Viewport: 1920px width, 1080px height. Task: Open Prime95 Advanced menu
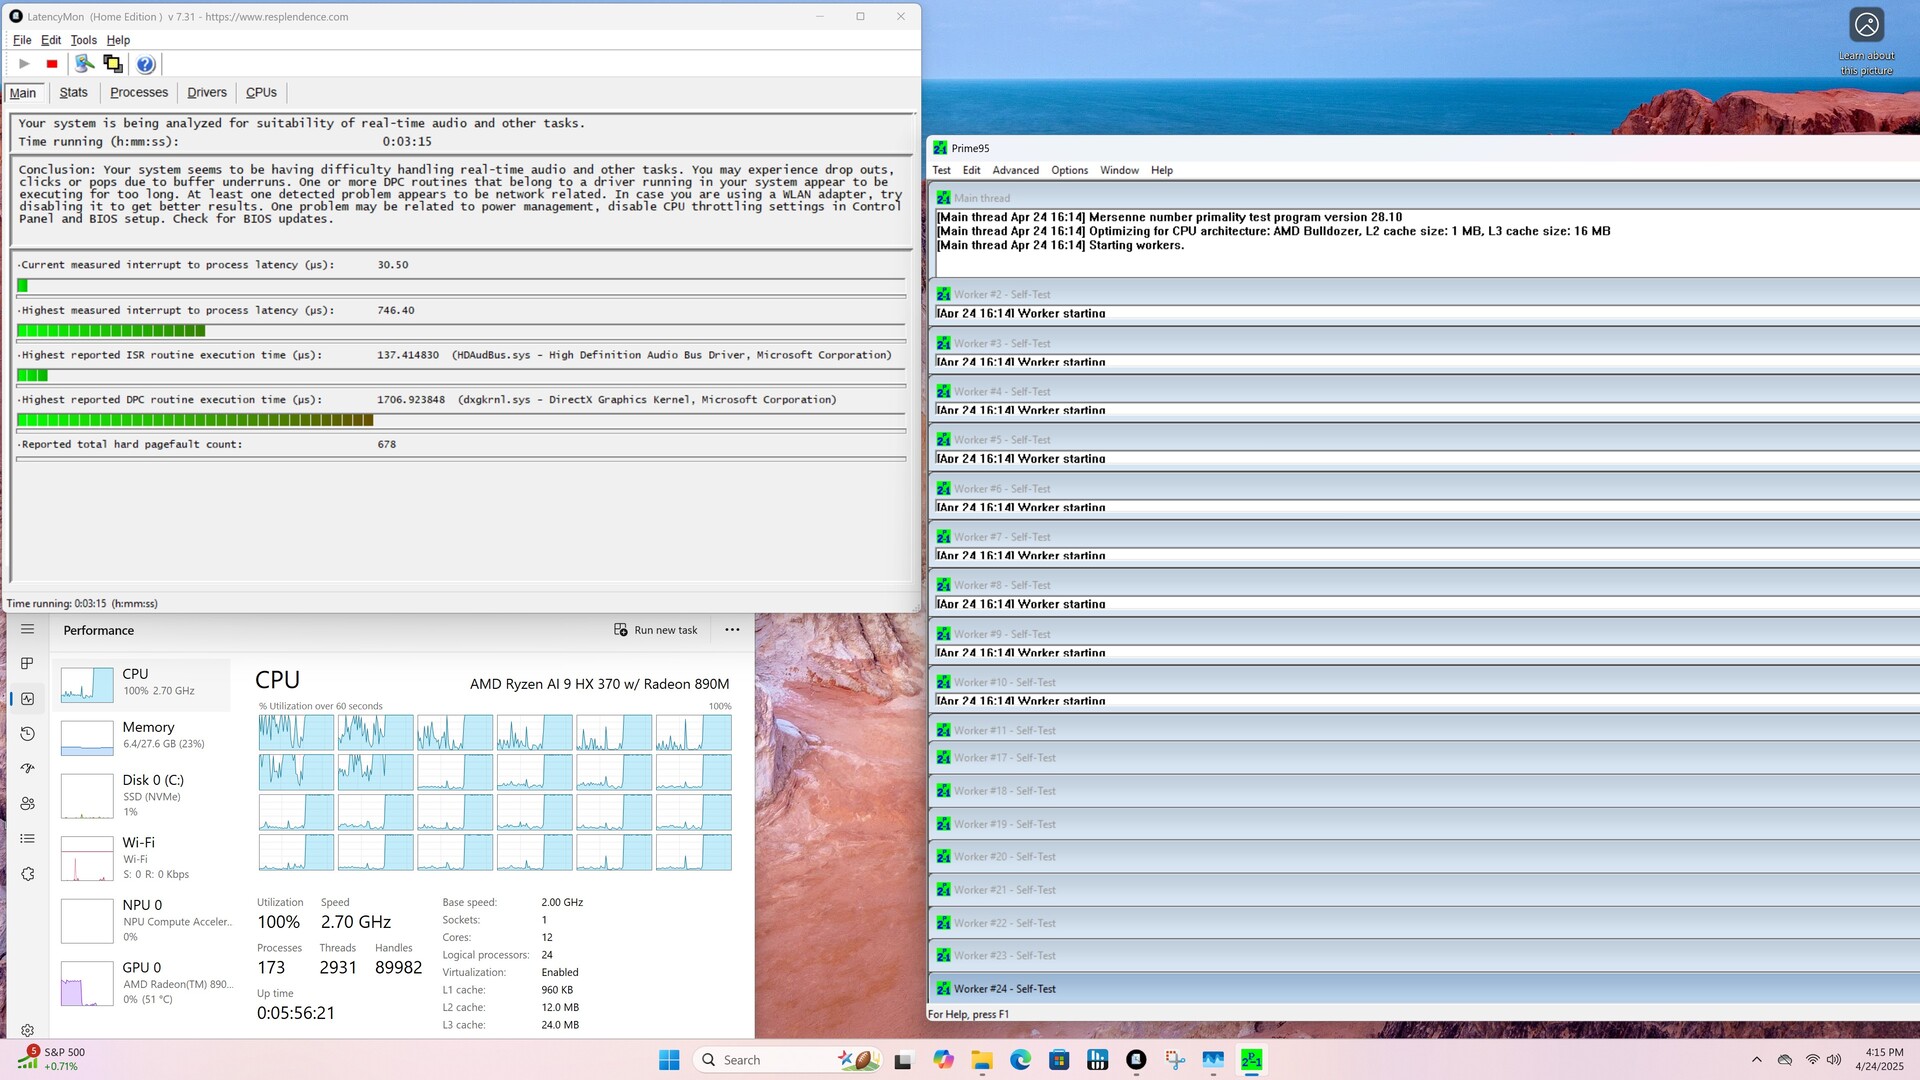1015,170
